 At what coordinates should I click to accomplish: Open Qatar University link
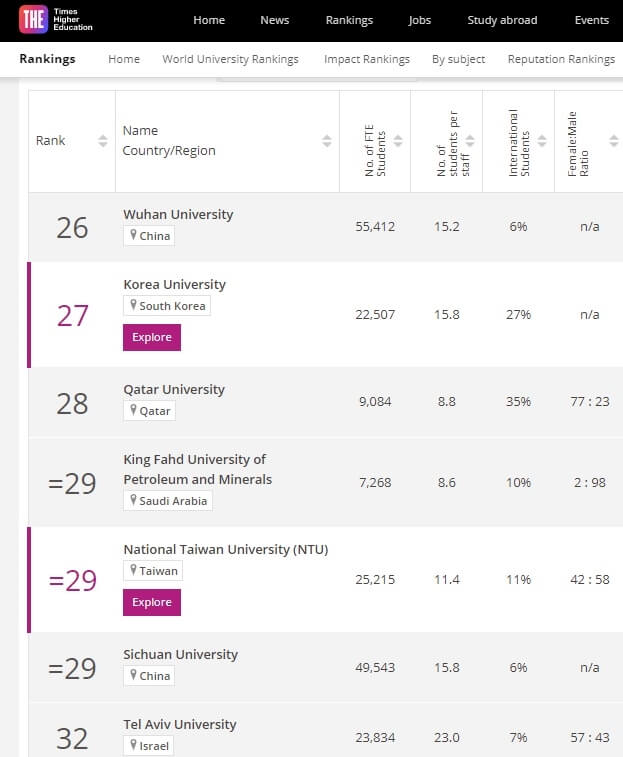174,389
